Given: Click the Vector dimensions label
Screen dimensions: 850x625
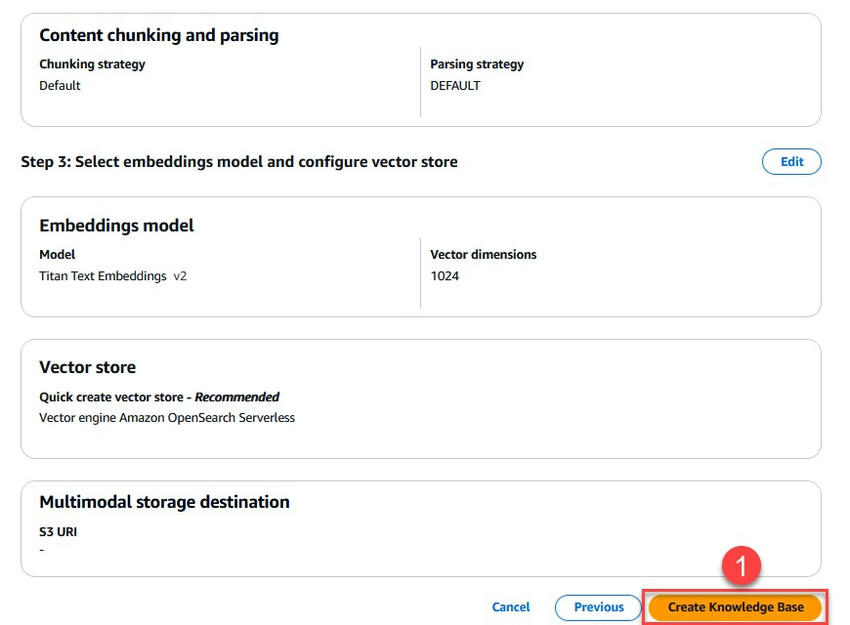Looking at the screenshot, I should (x=483, y=255).
